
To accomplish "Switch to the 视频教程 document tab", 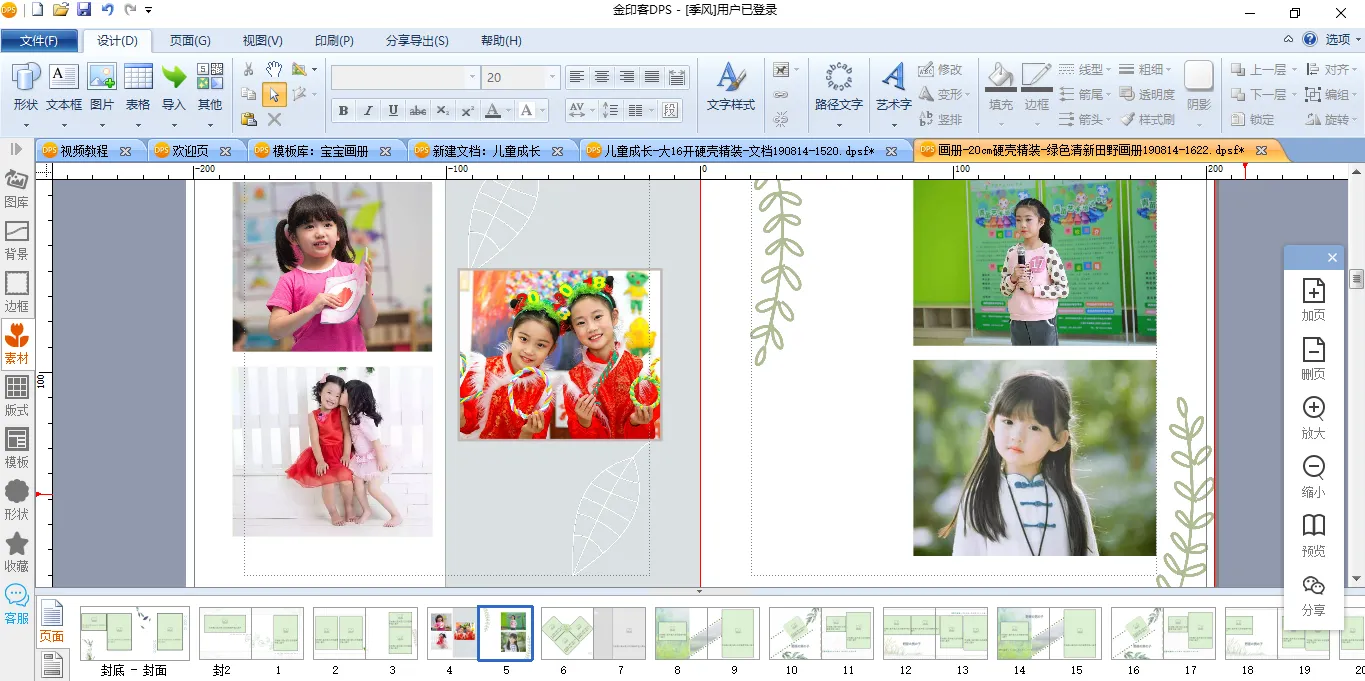I will 84,151.
